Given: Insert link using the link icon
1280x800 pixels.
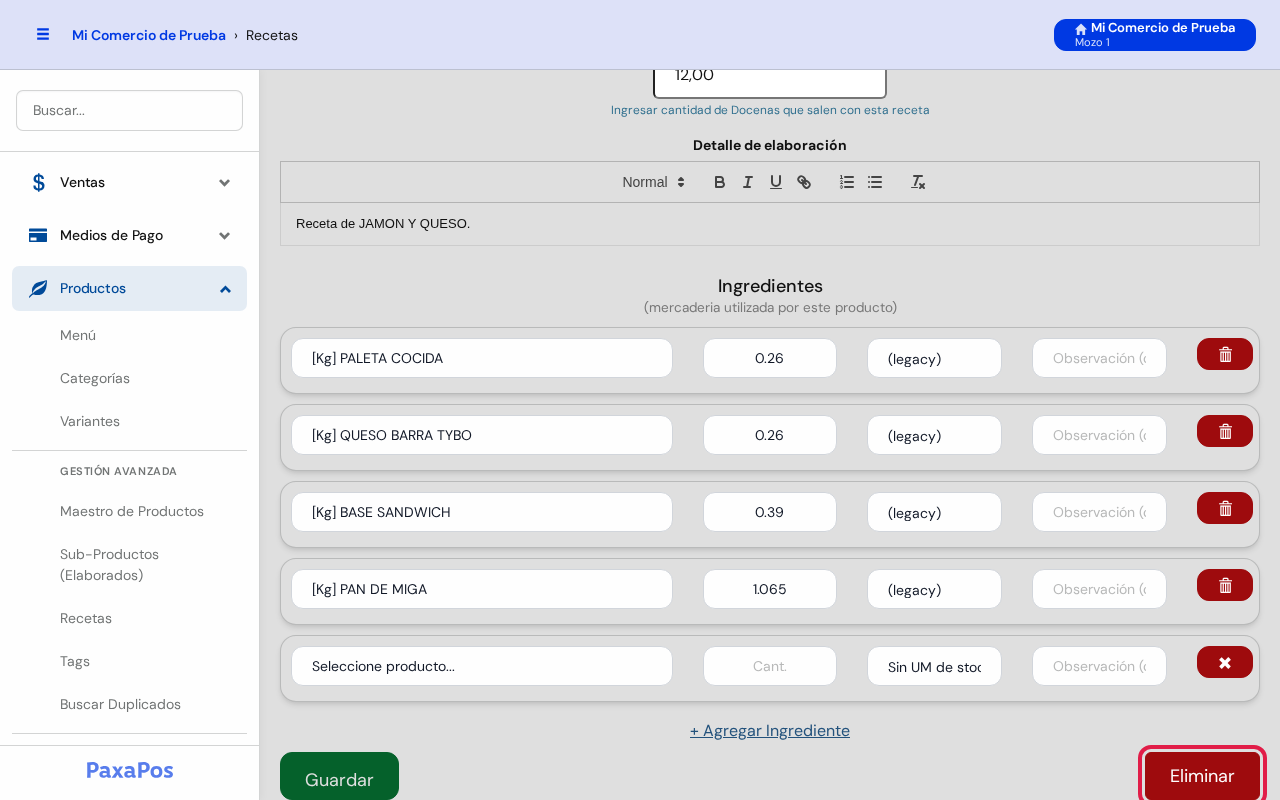Looking at the screenshot, I should pos(803,182).
